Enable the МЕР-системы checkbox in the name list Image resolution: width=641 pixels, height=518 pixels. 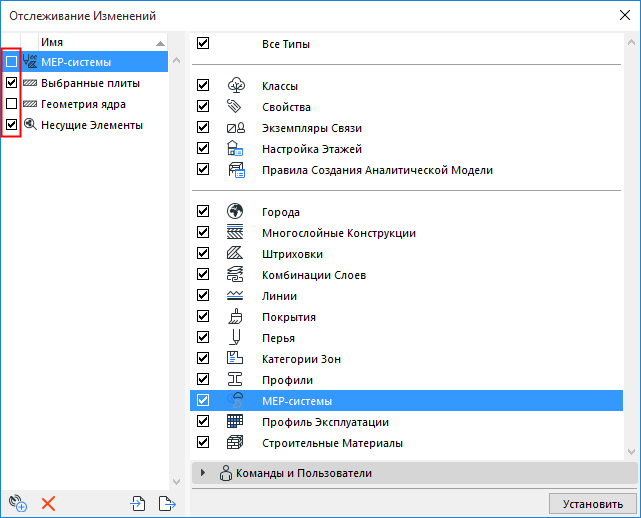pyautogui.click(x=11, y=62)
